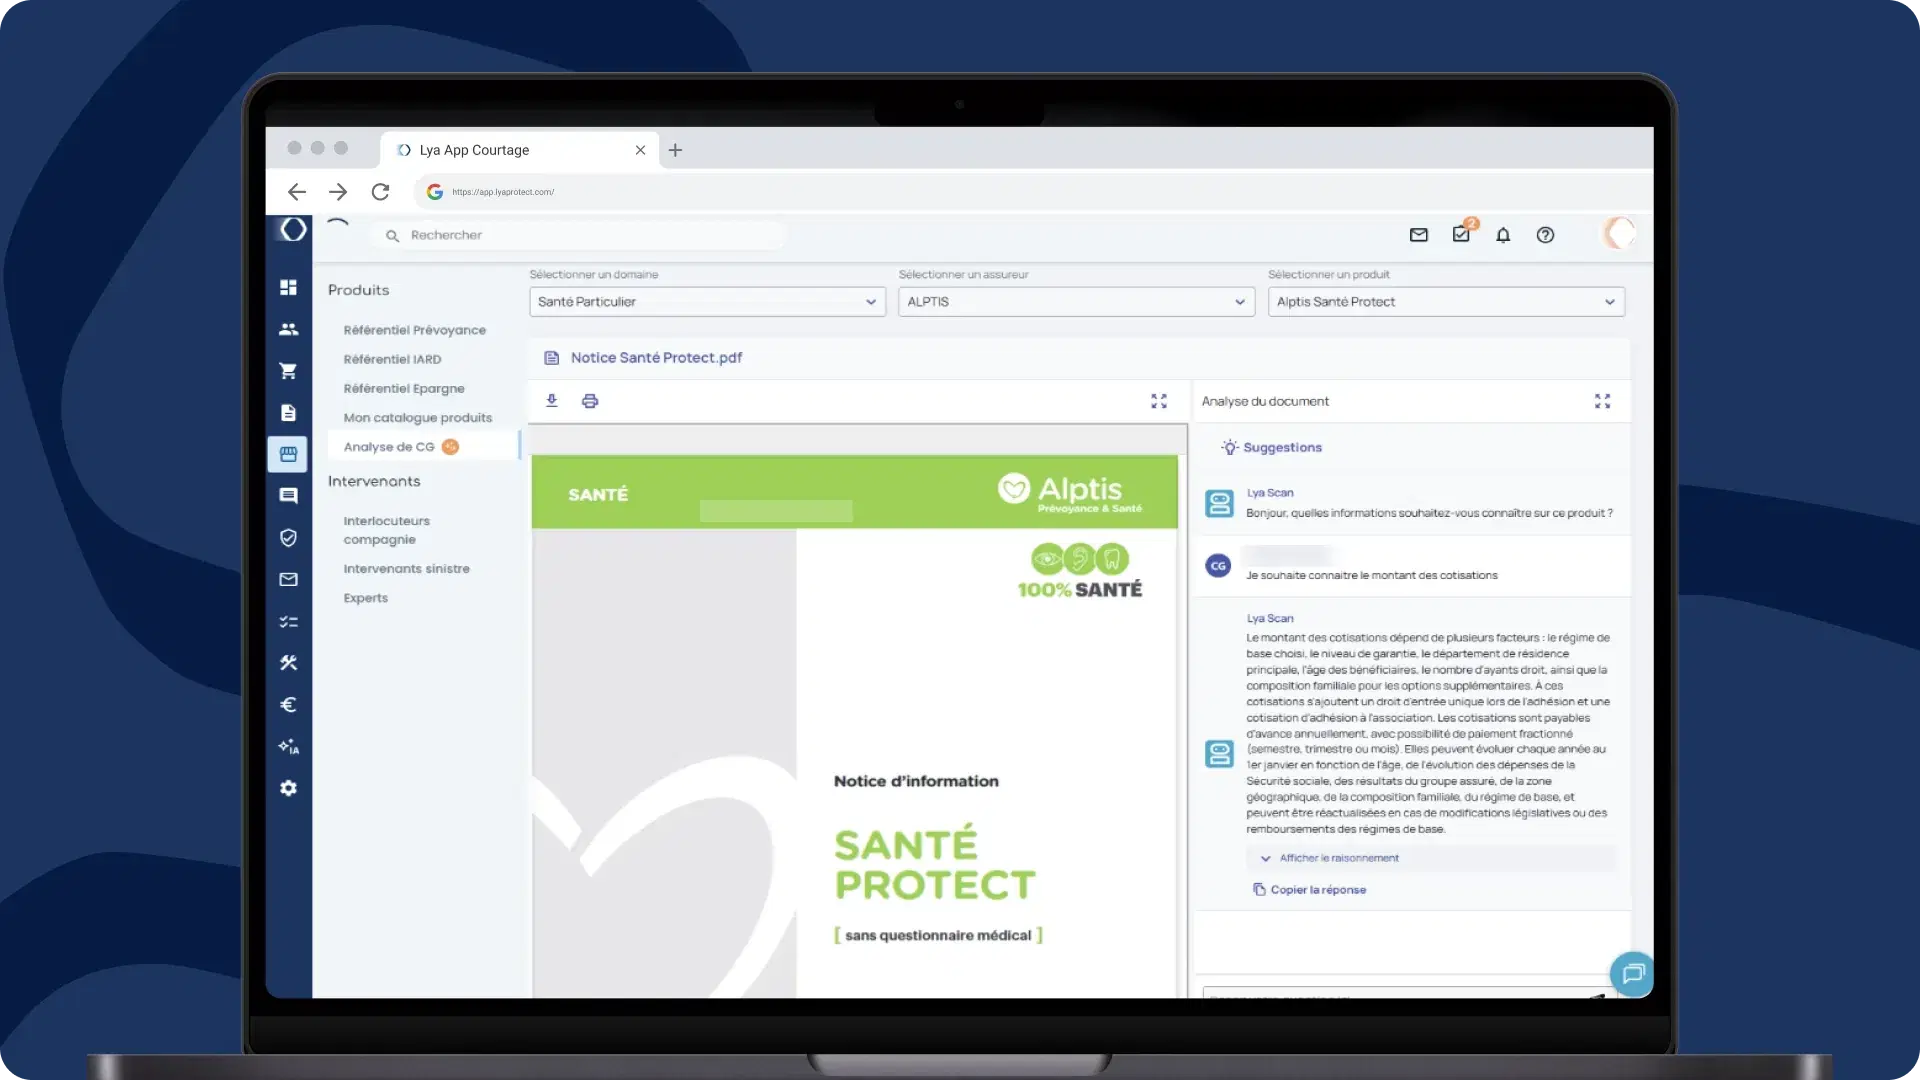Open the contacts people icon in sidebar
The height and width of the screenshot is (1080, 1920).
(x=288, y=329)
